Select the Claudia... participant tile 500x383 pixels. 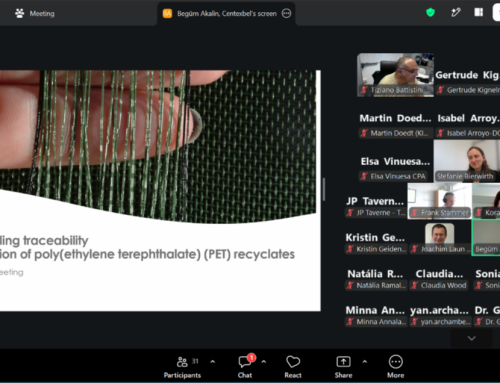coord(440,279)
